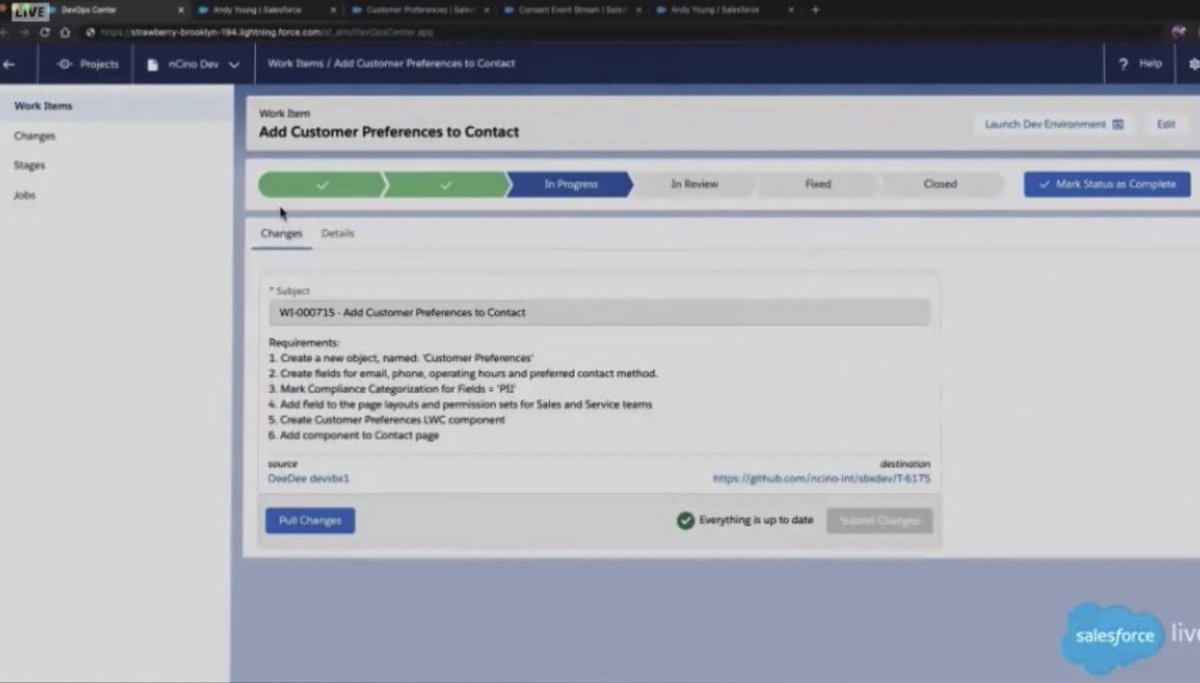
Task: Click the In Progress status step
Action: tap(570, 184)
